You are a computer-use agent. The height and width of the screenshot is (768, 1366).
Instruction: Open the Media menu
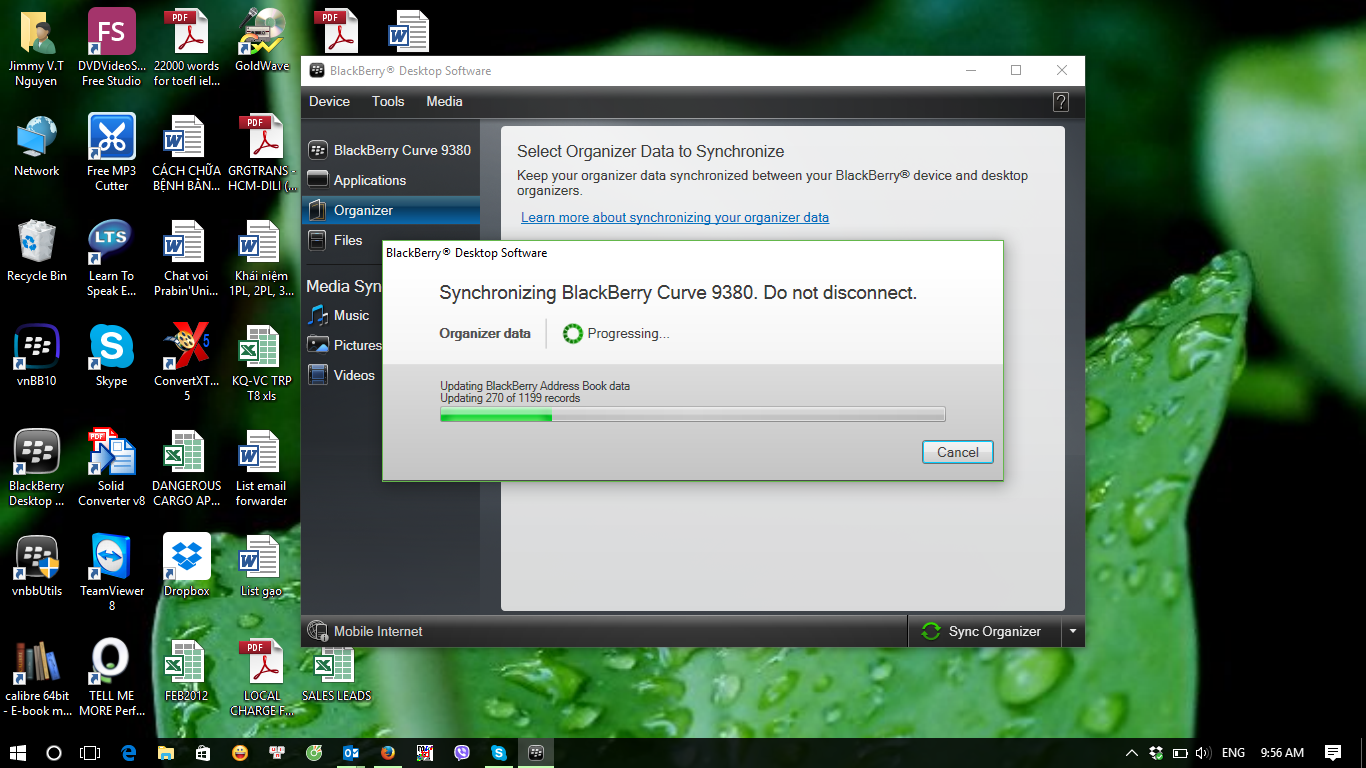coord(444,101)
